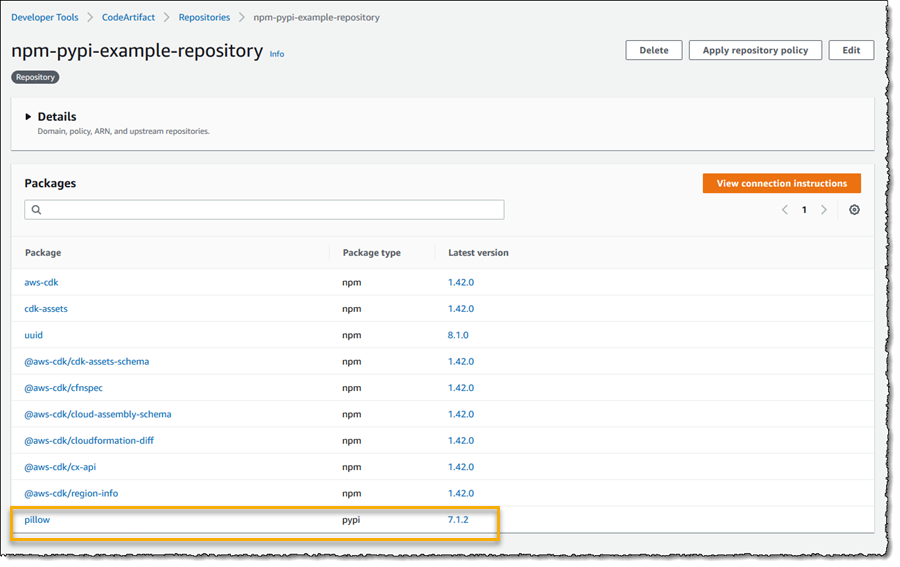Open version 7.1.2 of pillow
The height and width of the screenshot is (567, 900).
pos(458,520)
